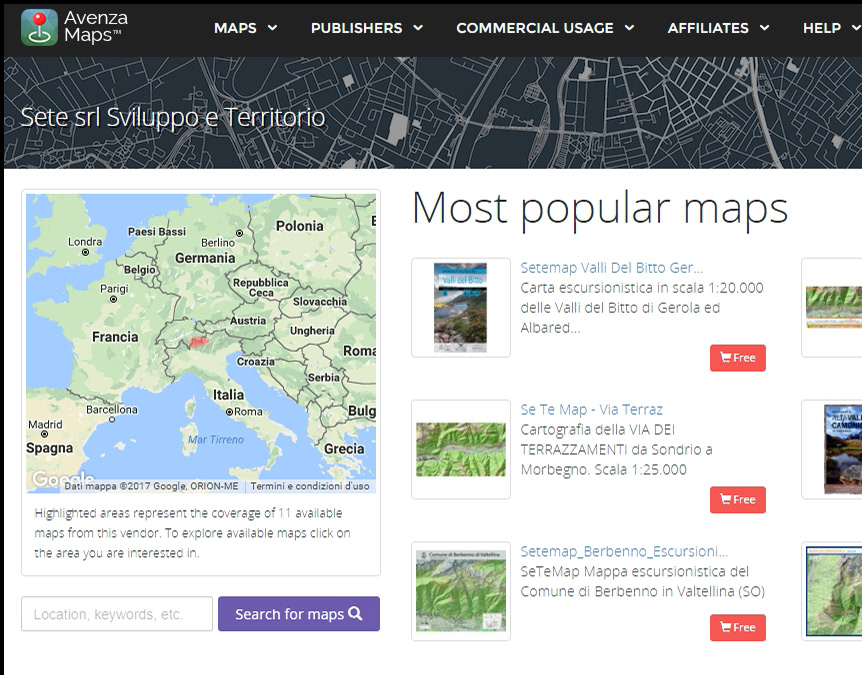
Task: Click the Most popular maps heading
Action: point(600,208)
